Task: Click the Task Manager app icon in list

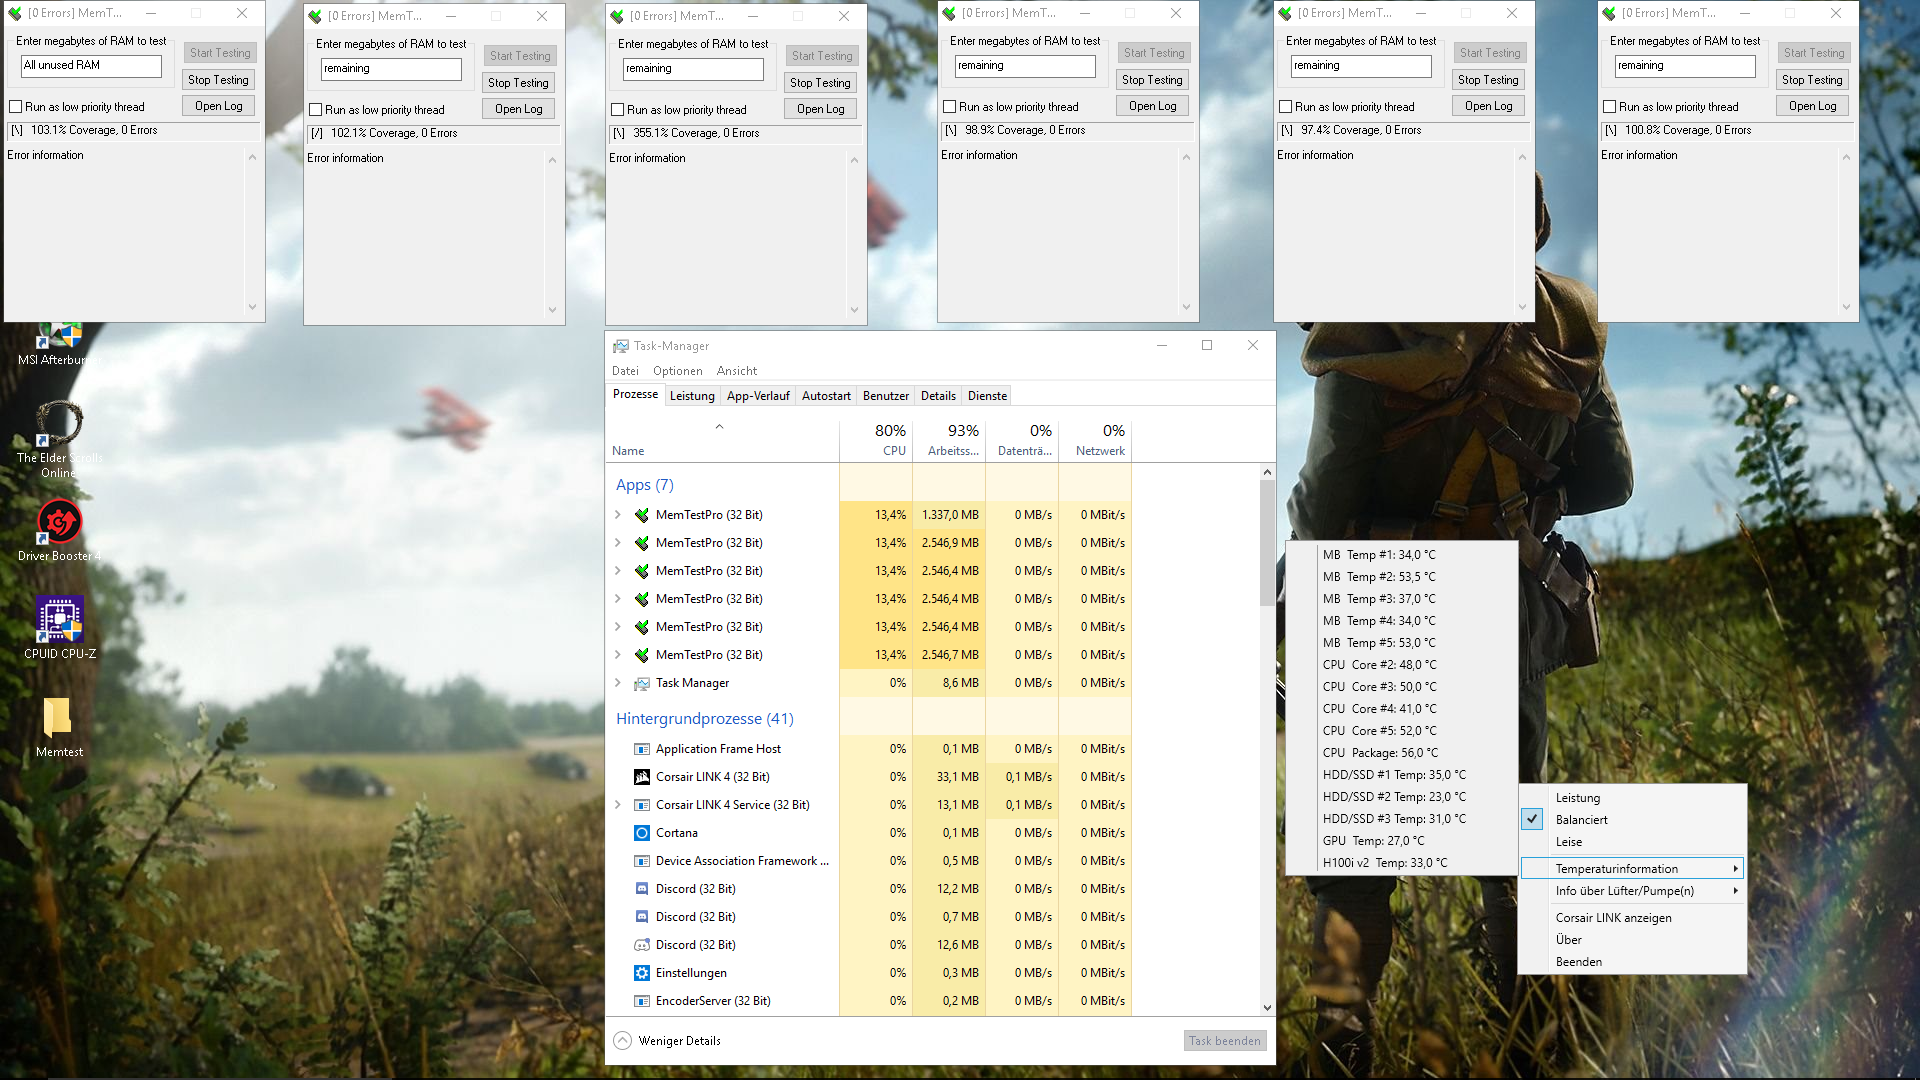Action: [x=642, y=683]
